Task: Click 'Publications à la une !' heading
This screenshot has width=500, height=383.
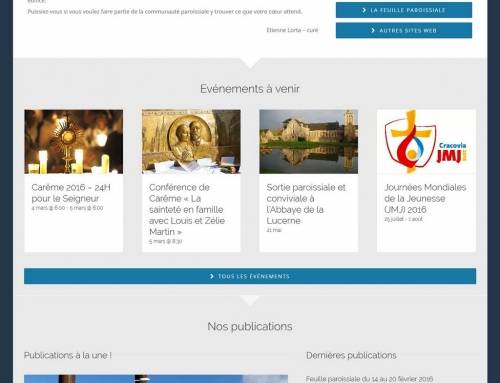Action: [68, 355]
